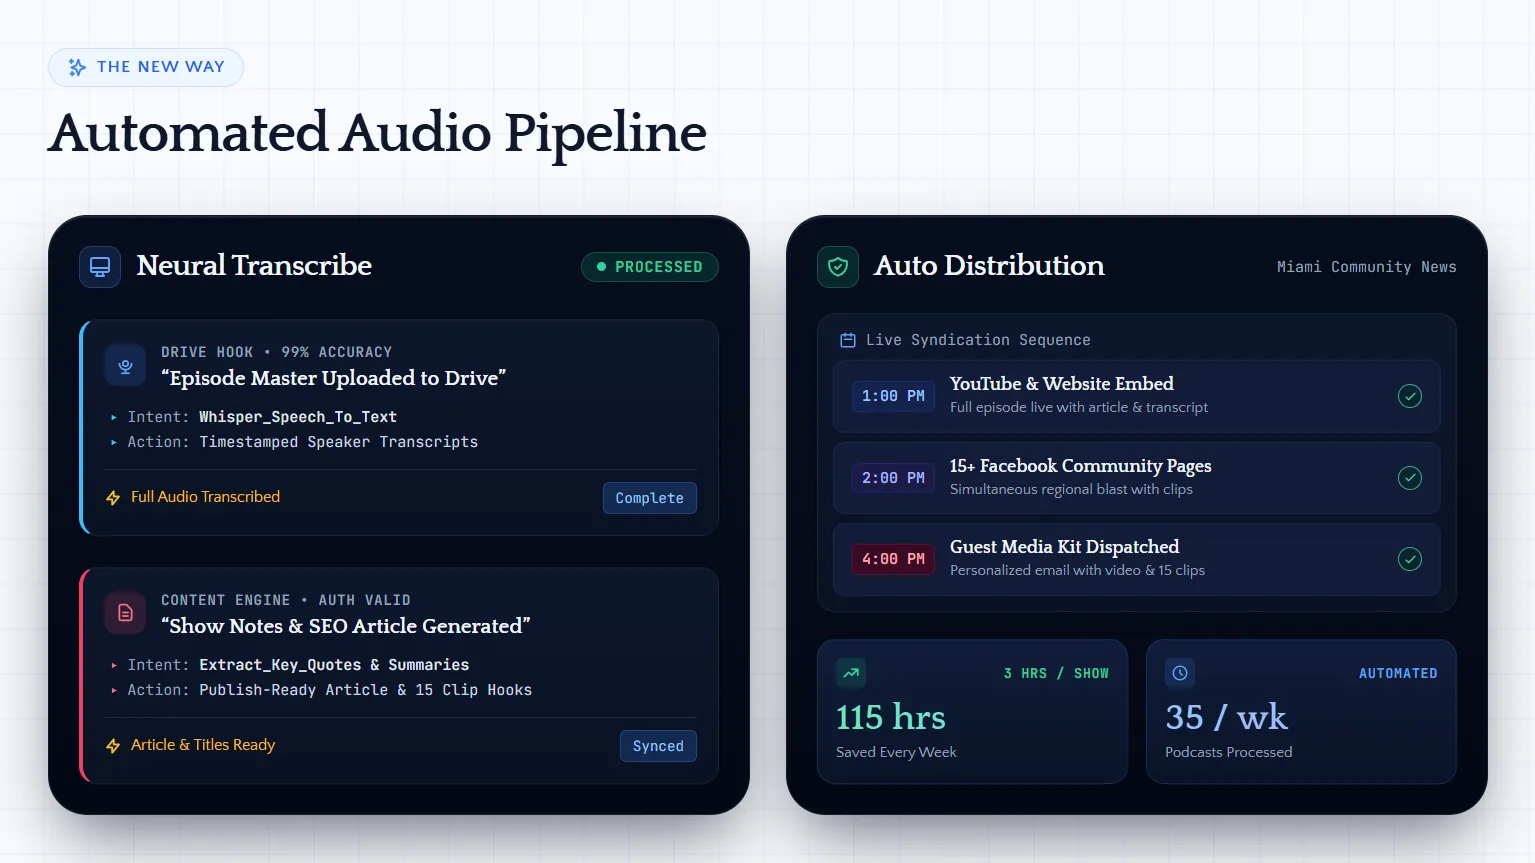The image size is (1535, 863).
Task: Click the Live Syndication Sequence label
Action: (978, 340)
